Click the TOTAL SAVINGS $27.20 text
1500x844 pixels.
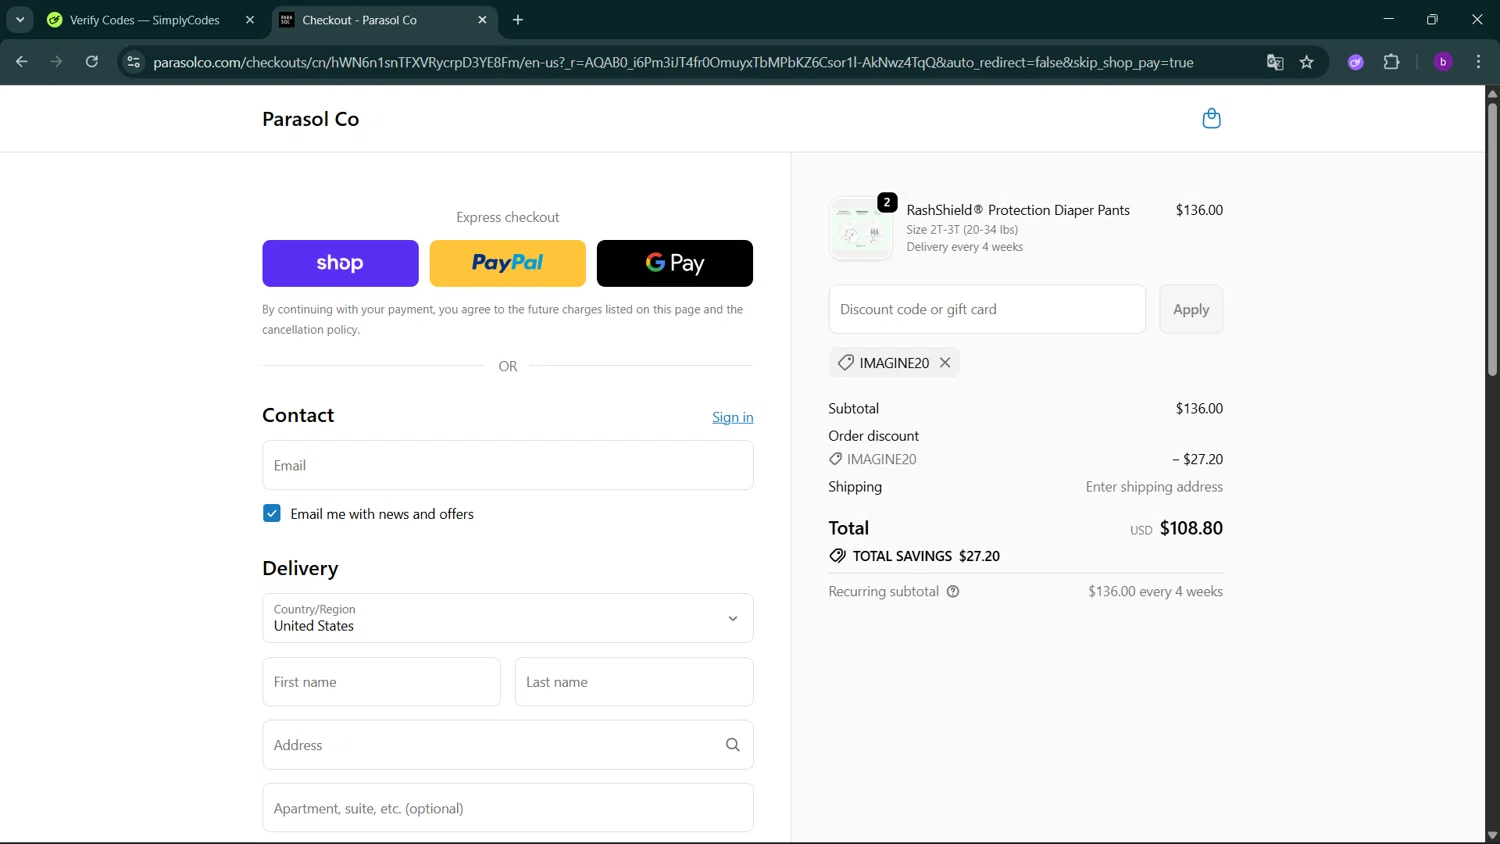(926, 556)
